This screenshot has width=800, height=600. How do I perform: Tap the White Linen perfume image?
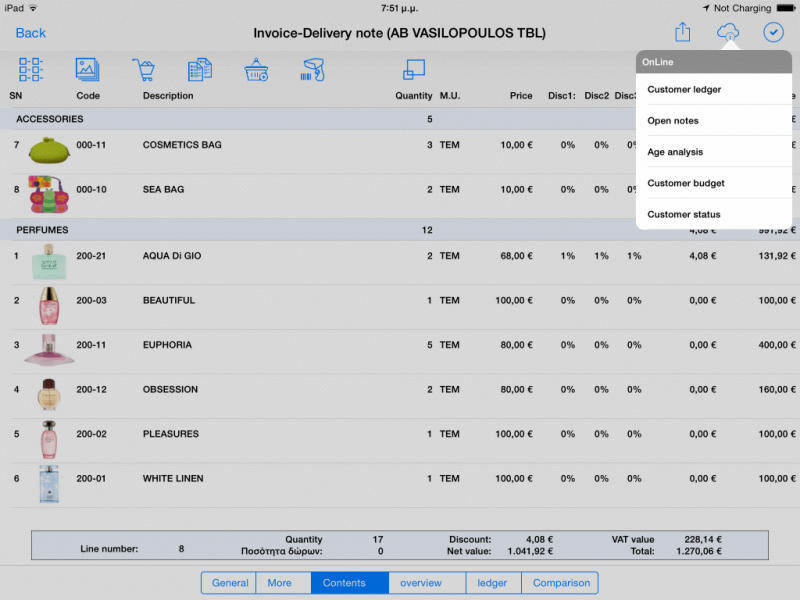49,484
